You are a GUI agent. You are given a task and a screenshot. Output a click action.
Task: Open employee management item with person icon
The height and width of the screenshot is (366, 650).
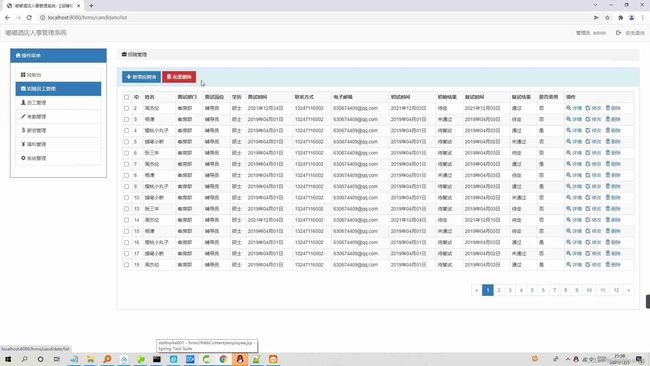pos(58,102)
